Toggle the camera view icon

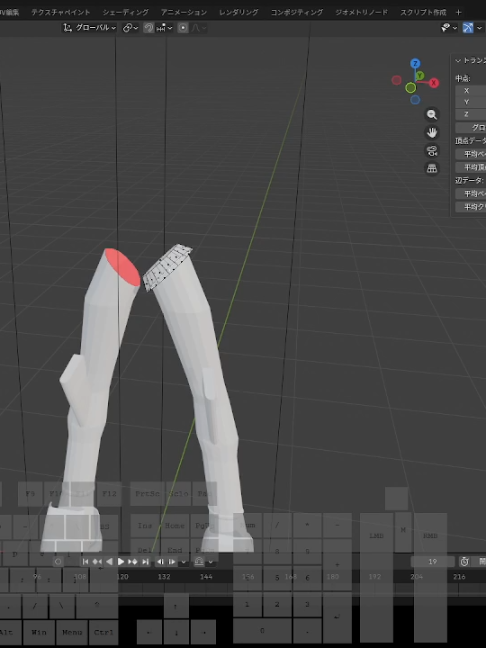(432, 151)
